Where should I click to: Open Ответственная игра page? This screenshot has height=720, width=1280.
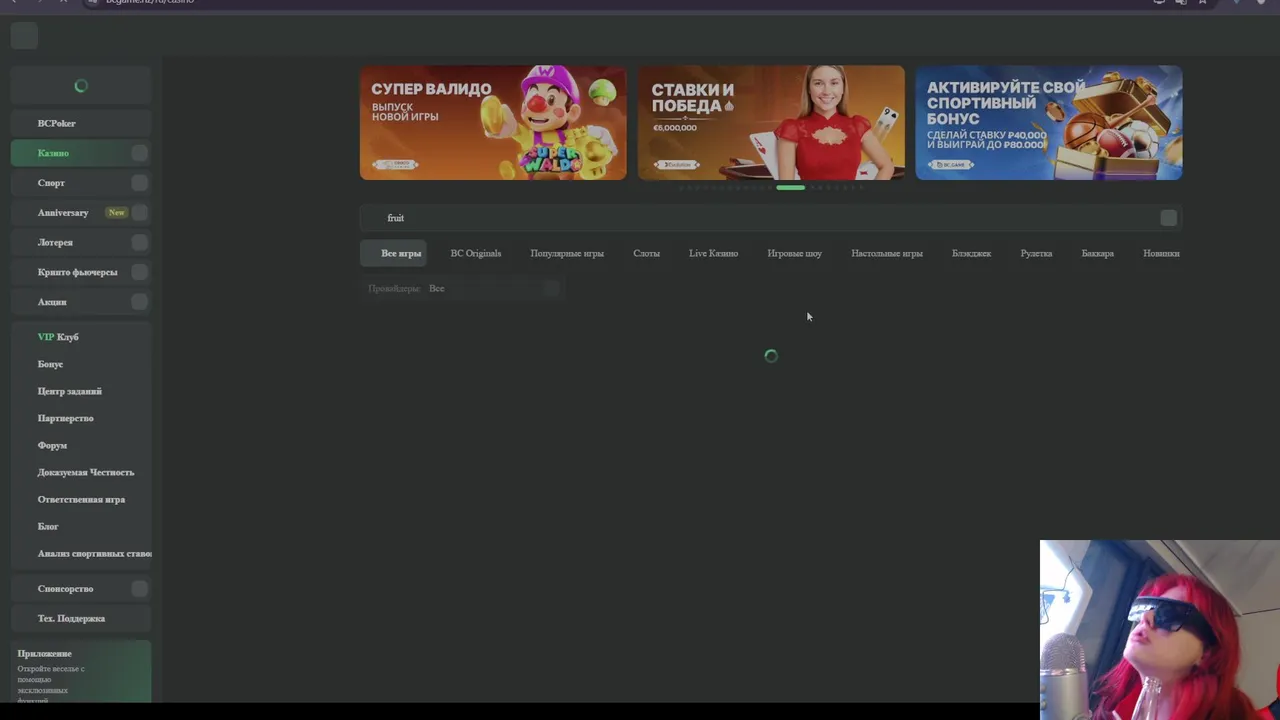click(81, 499)
